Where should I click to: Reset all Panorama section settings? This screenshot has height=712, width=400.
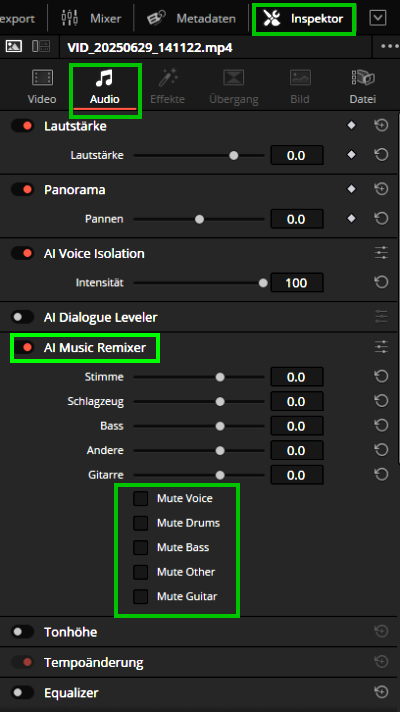click(381, 189)
